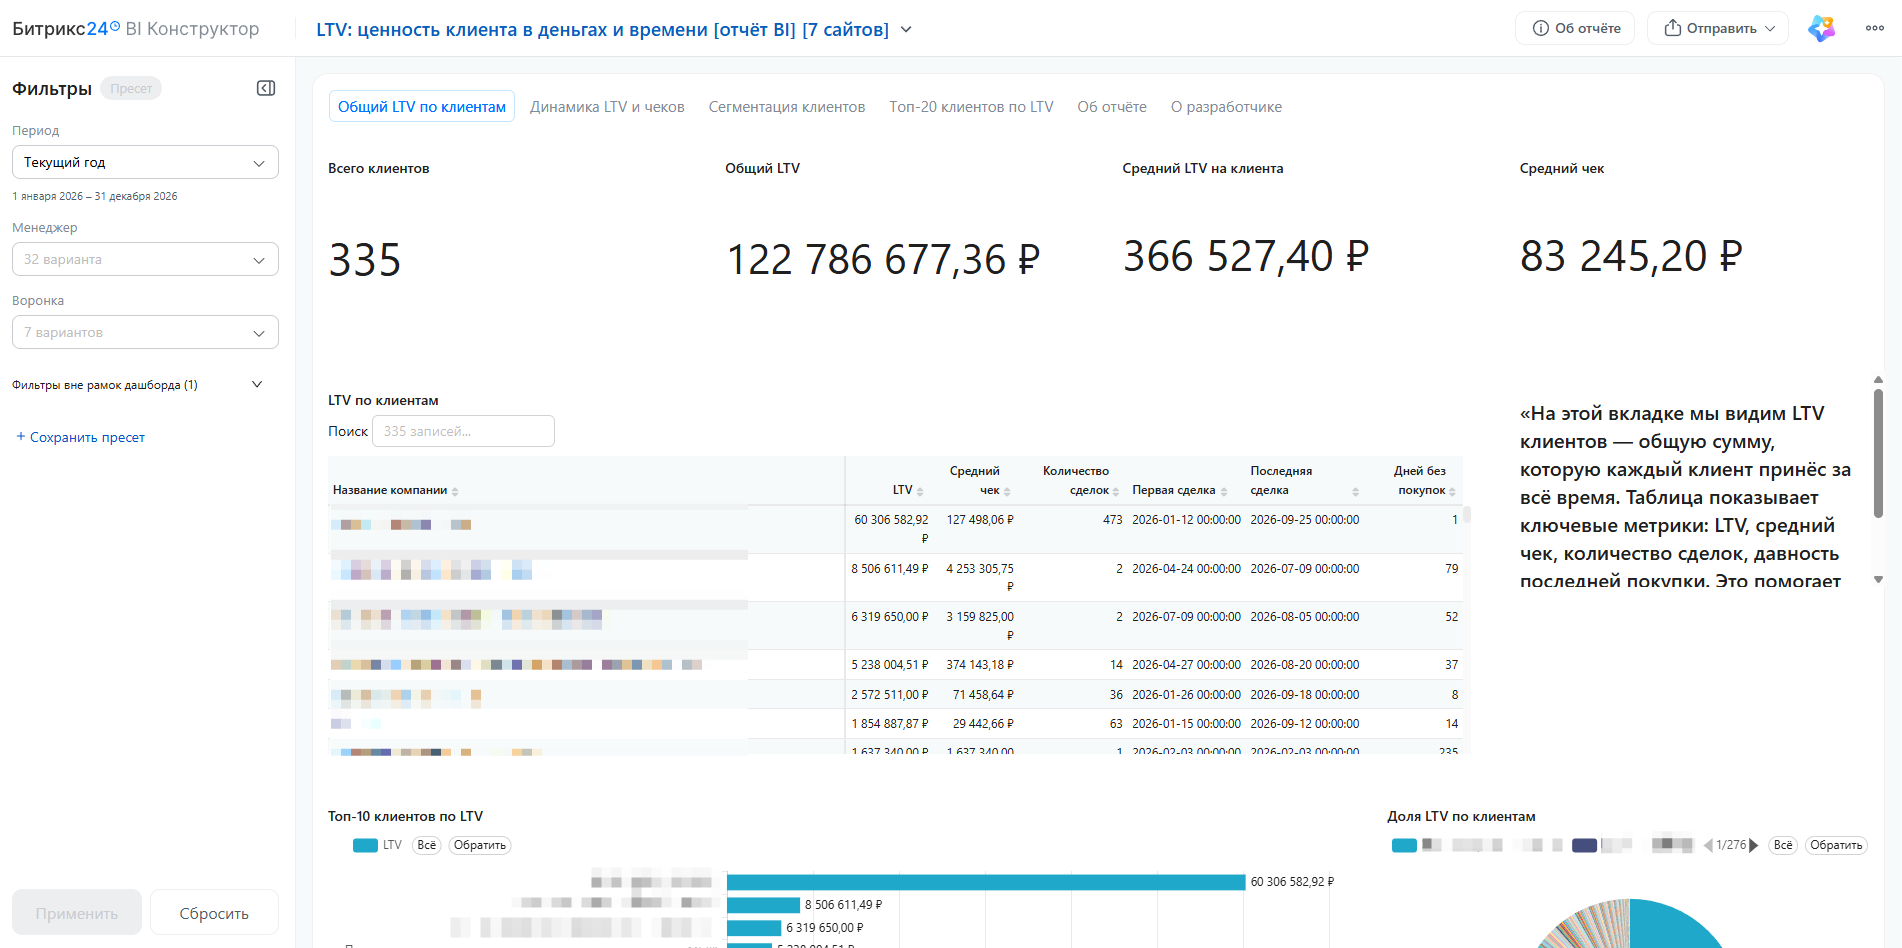Open the Период dropdown Текущий год
Screen dimensions: 1902x948
[145, 162]
